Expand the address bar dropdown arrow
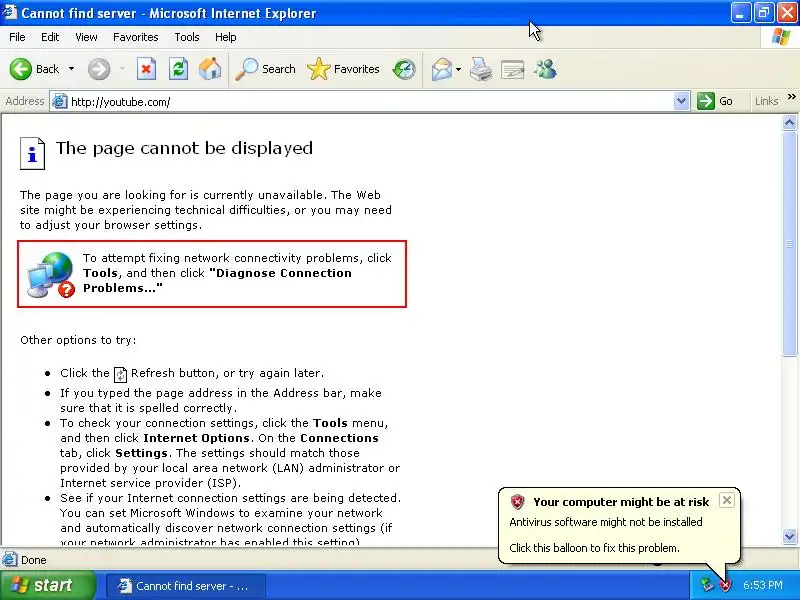Image resolution: width=800 pixels, height=600 pixels. (x=681, y=102)
